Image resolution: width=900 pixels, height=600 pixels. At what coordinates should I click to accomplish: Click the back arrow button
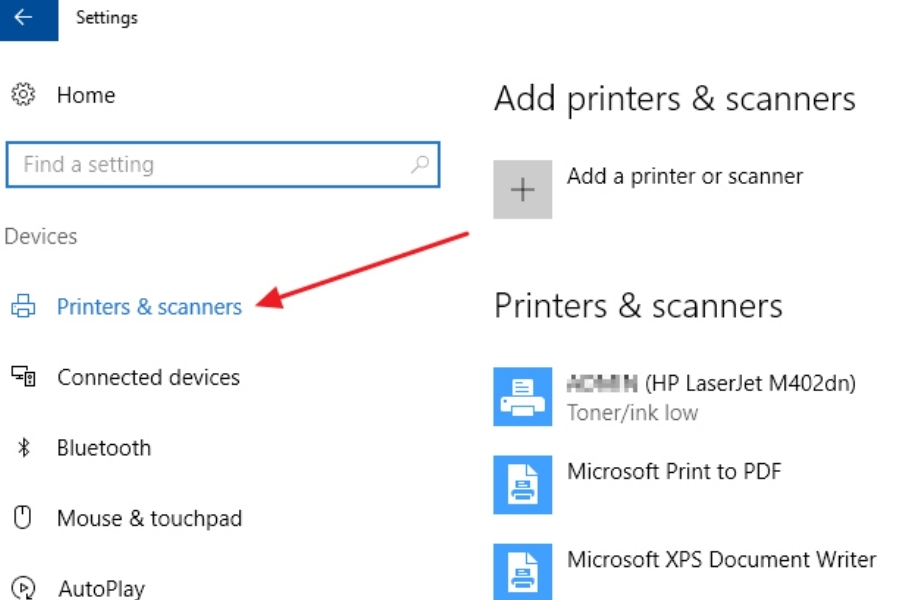(x=24, y=18)
